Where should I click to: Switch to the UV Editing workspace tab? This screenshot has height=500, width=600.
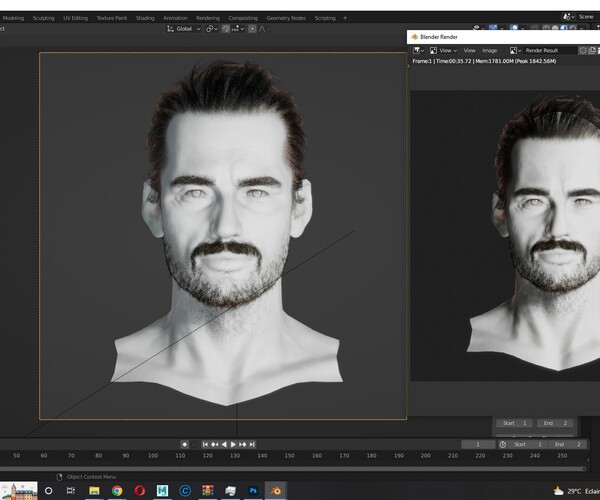click(75, 18)
